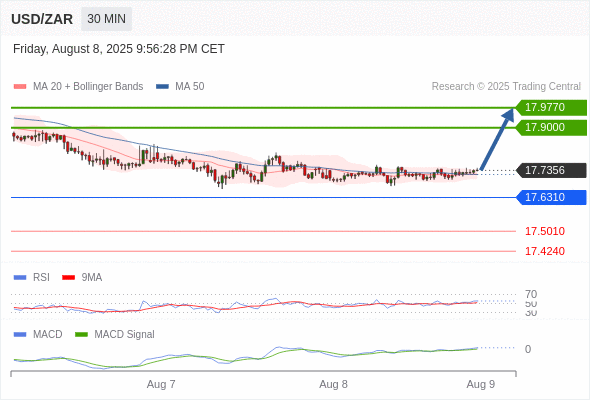Open the Research Trading Central copyright link
Viewport: 590px width, 400px height.
[506, 87]
